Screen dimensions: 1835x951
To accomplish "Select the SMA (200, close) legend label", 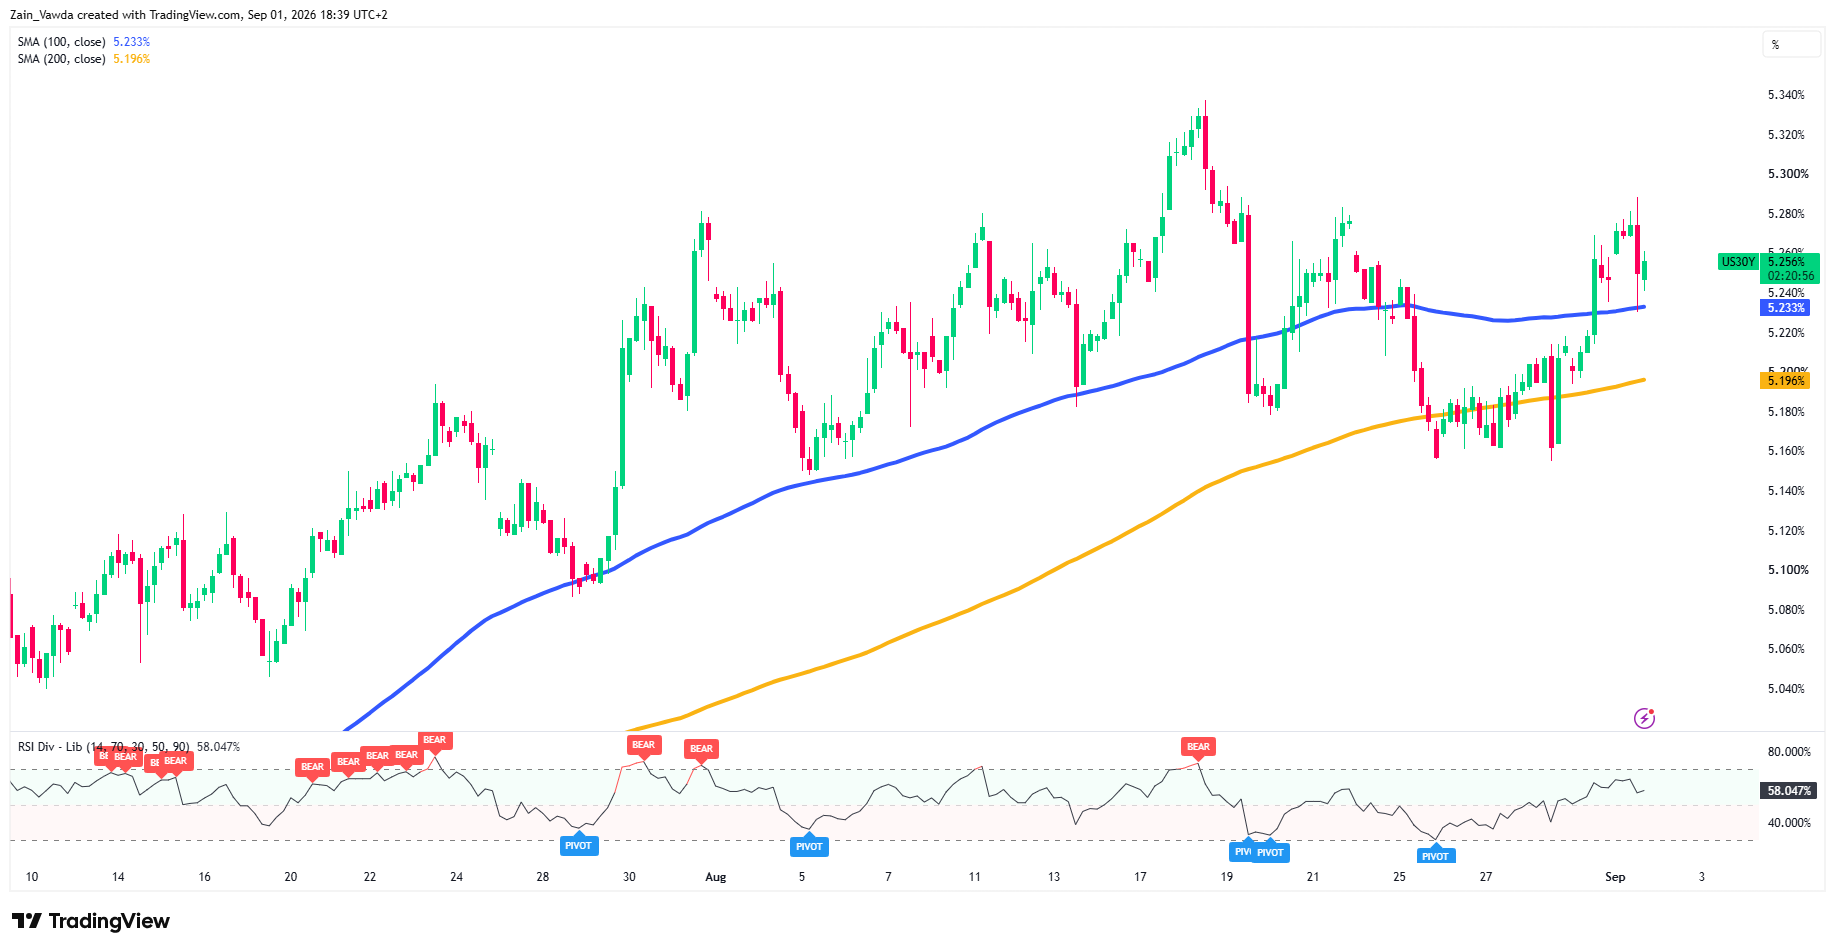I will click(x=61, y=59).
